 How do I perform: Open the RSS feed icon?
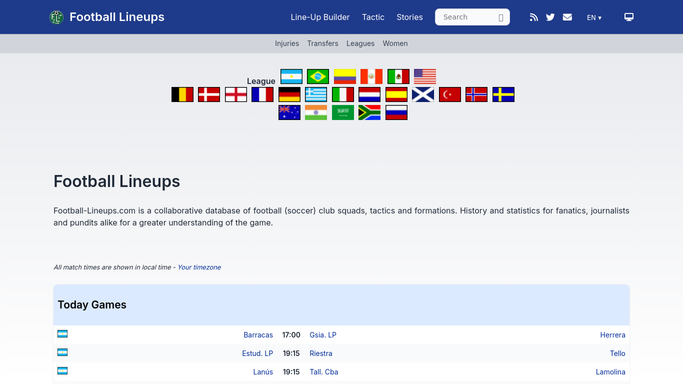point(534,17)
